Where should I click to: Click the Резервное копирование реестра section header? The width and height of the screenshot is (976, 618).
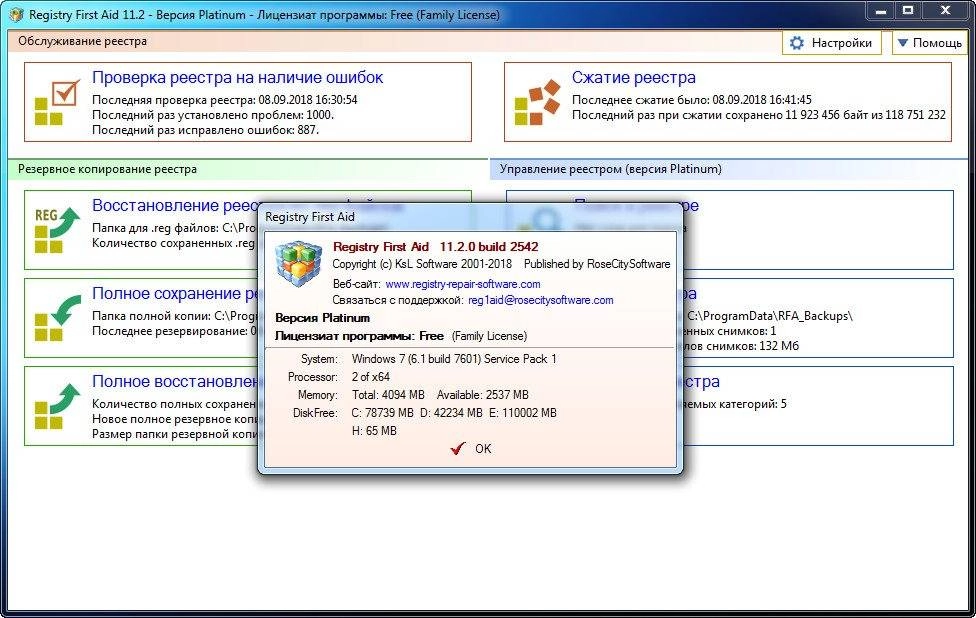[107, 169]
